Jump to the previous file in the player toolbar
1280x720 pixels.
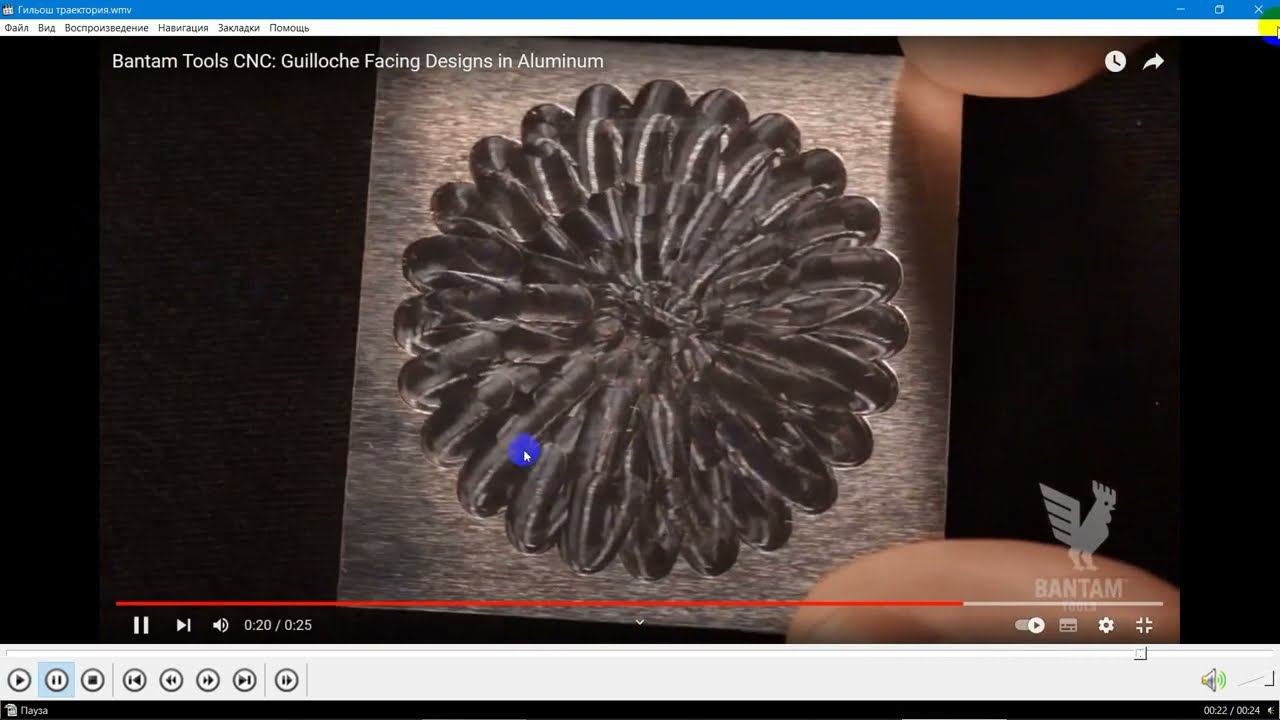pos(134,681)
